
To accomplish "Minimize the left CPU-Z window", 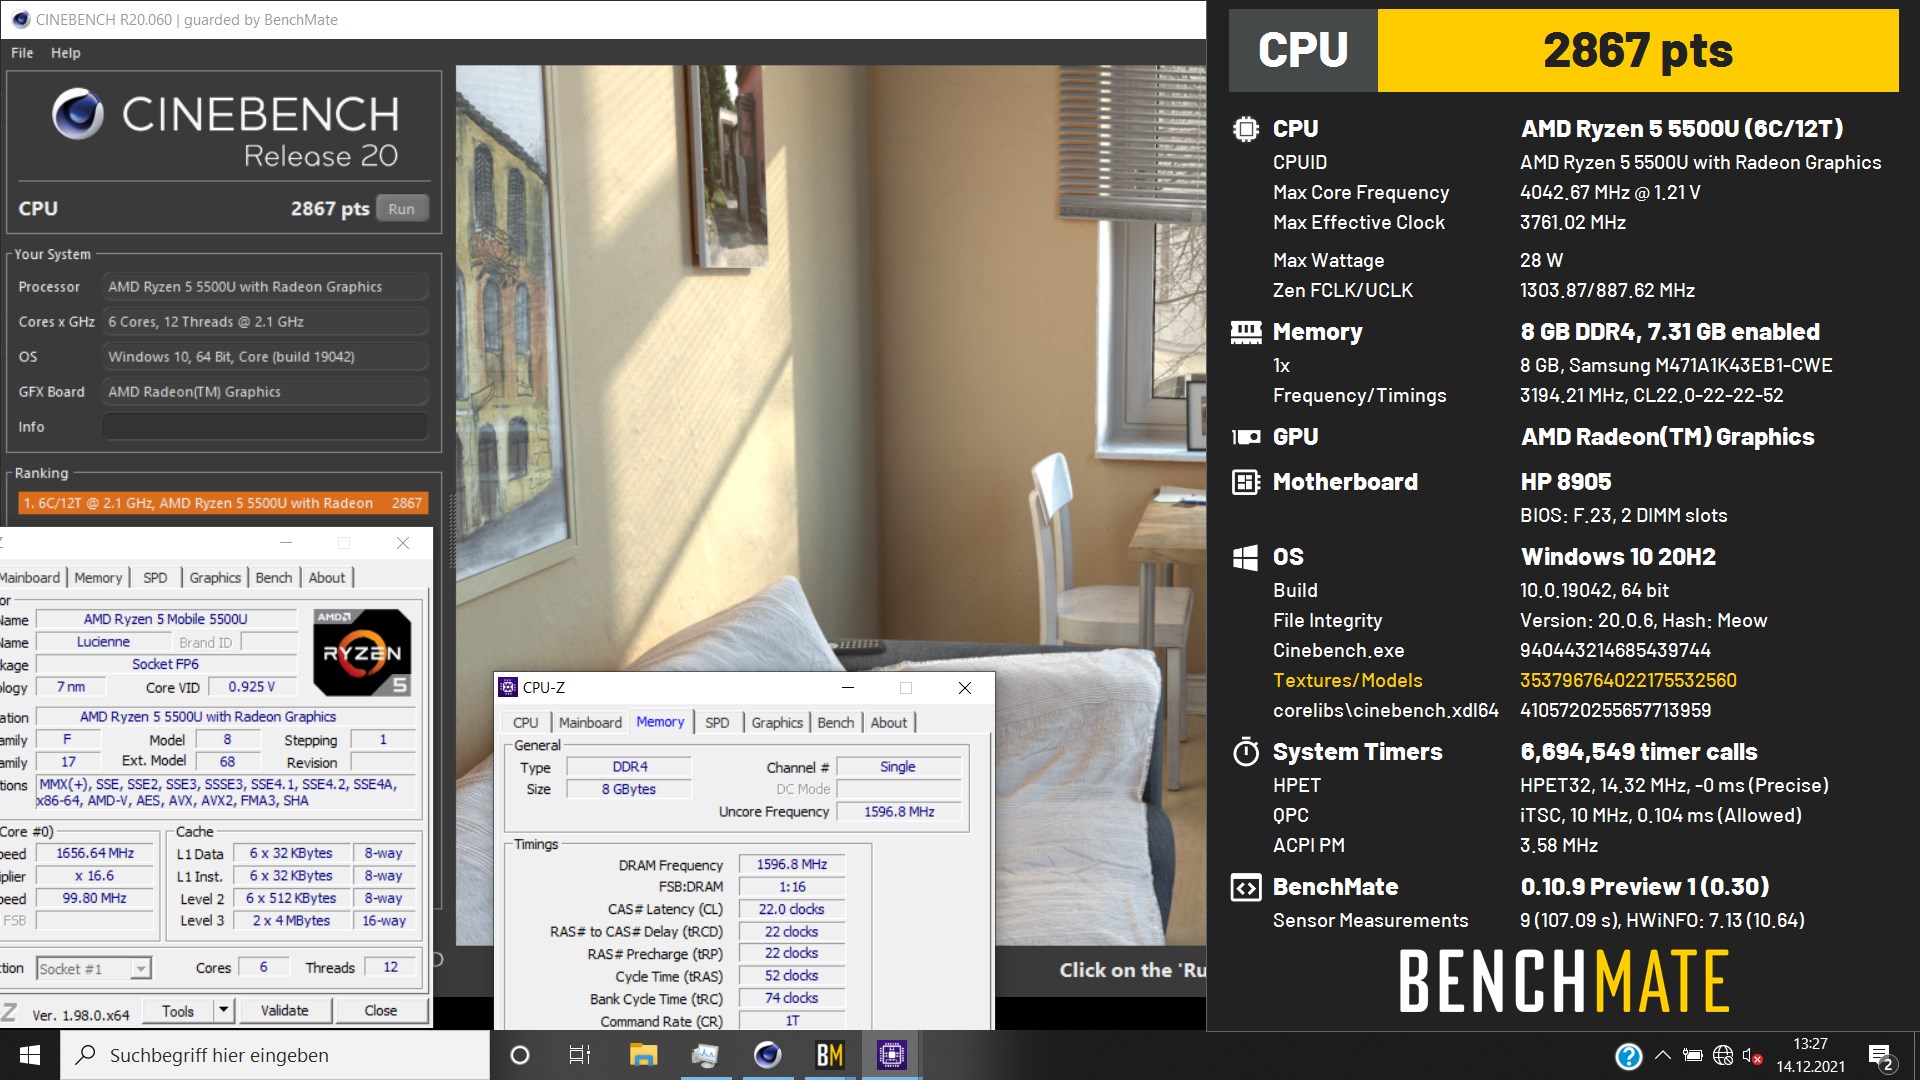I will pos(286,543).
